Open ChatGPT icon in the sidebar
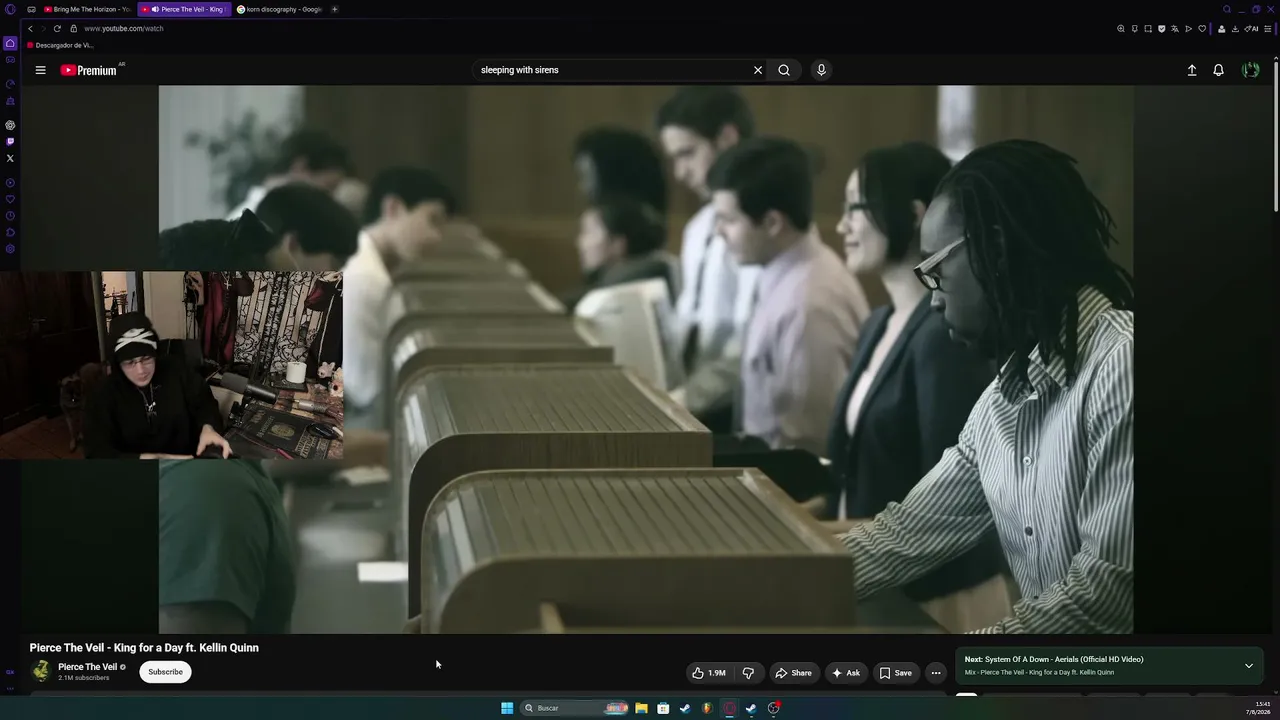This screenshot has height=720, width=1280. [10, 125]
